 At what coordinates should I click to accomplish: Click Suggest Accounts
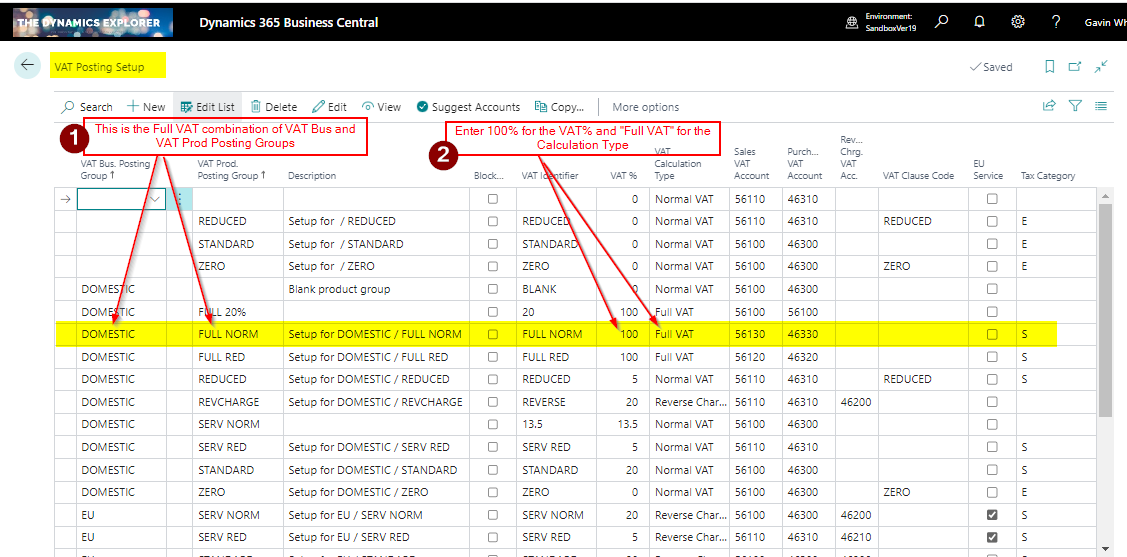468,107
